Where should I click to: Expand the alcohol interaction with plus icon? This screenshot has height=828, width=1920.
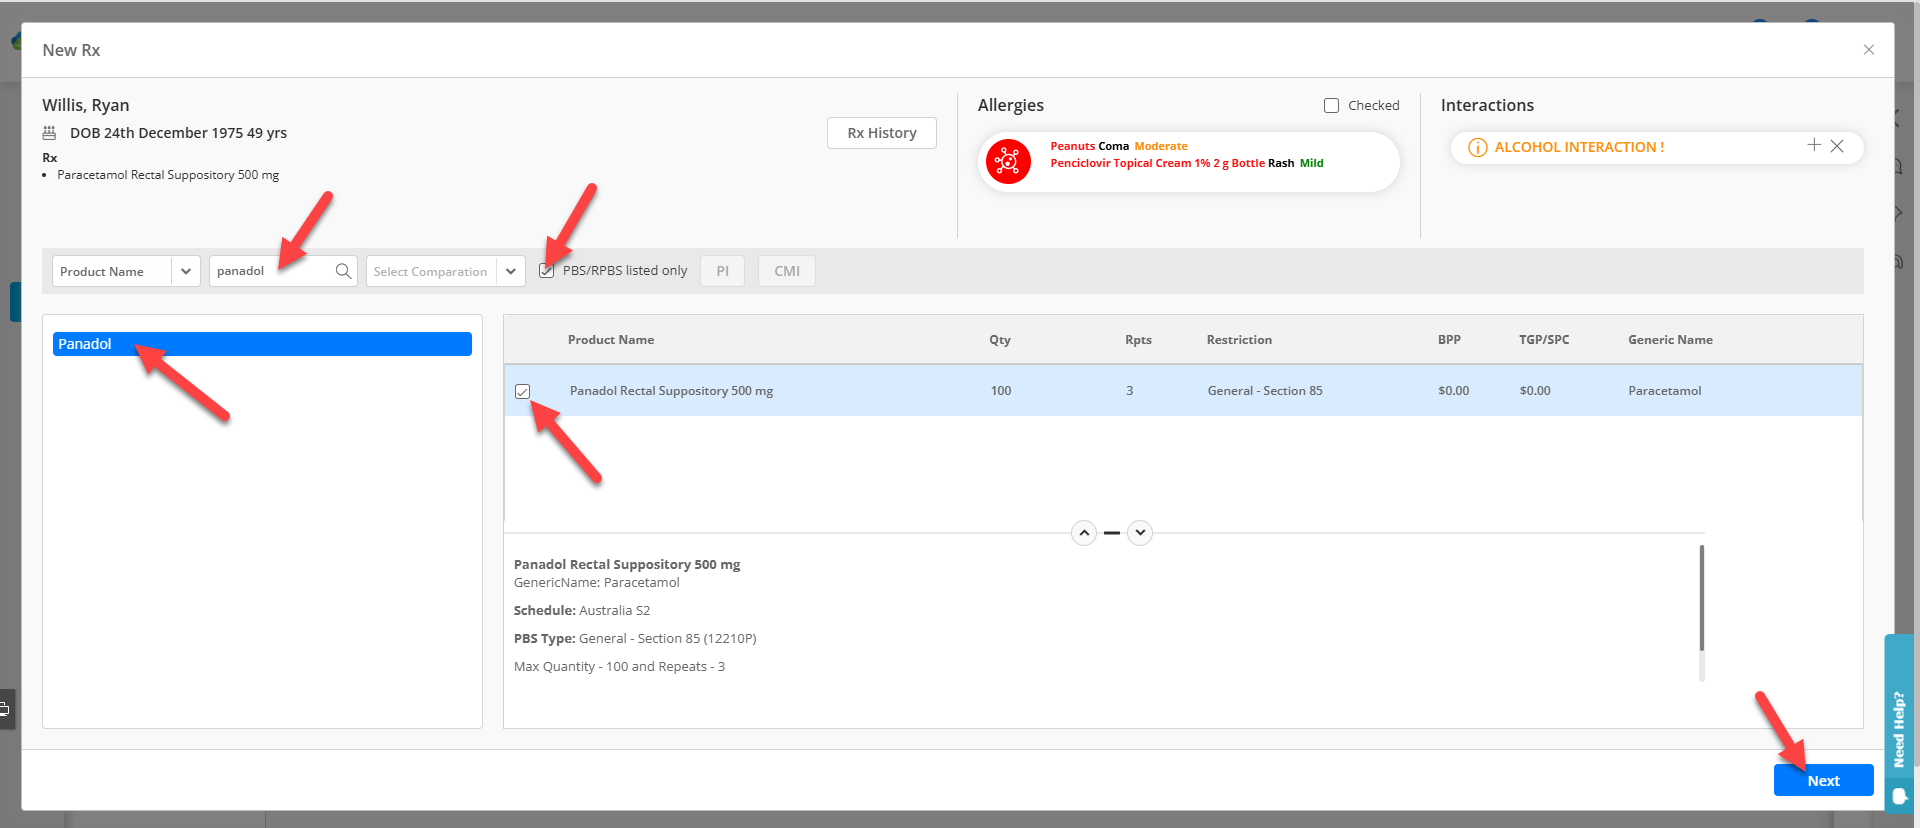(1814, 145)
